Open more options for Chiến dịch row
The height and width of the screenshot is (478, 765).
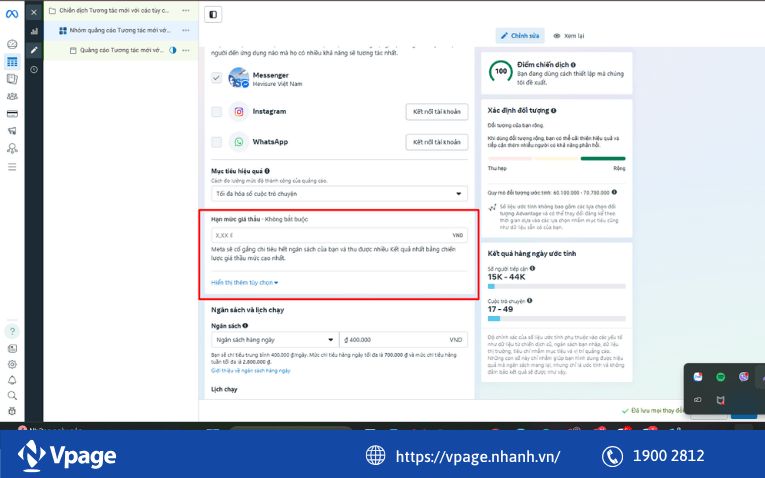click(x=186, y=10)
